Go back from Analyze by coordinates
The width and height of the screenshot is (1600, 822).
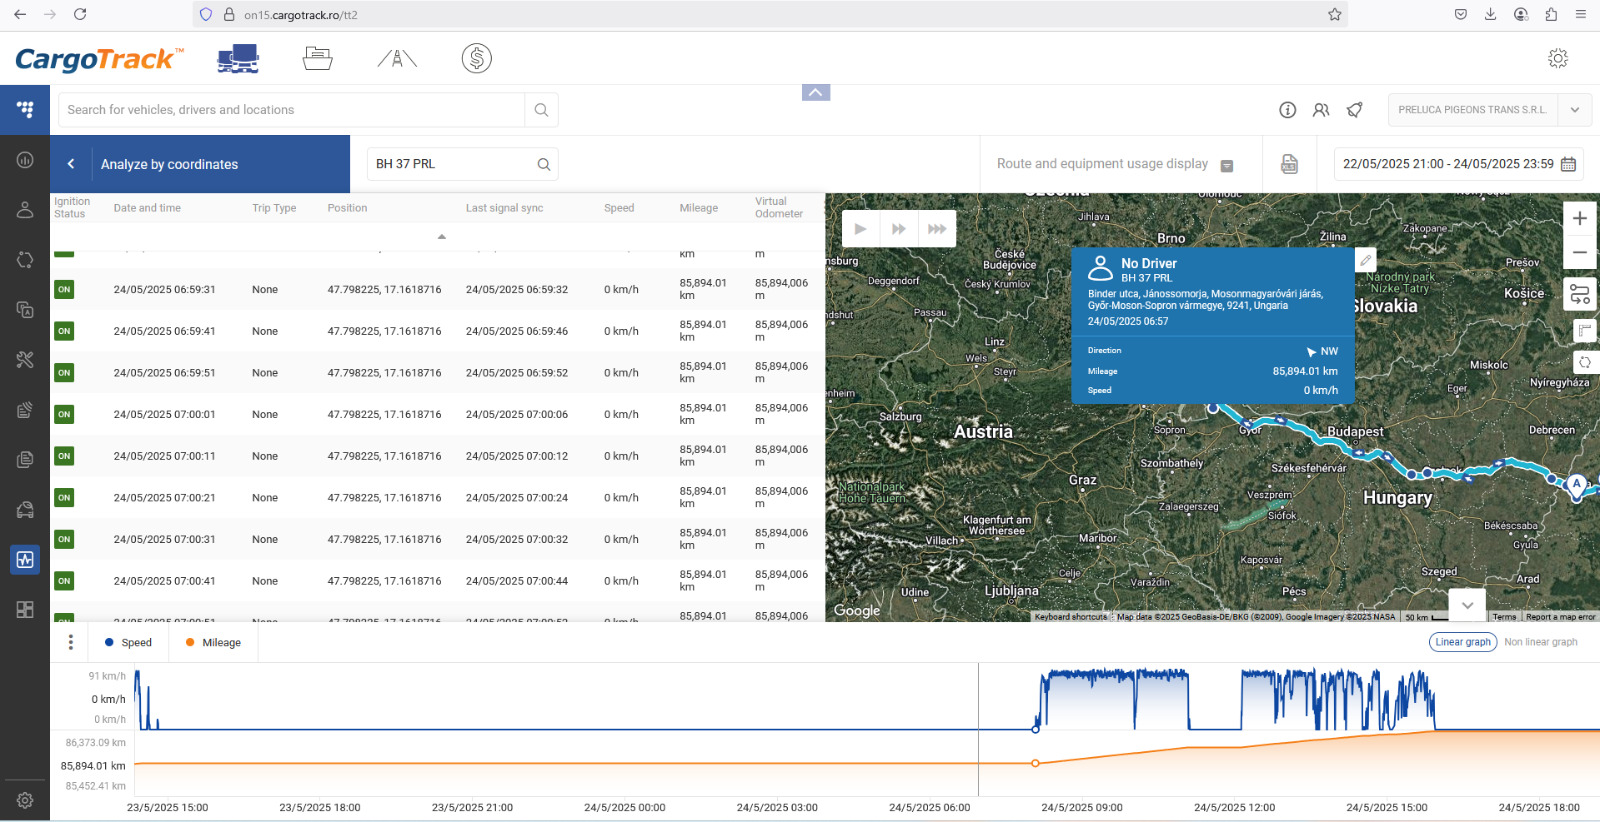71,164
